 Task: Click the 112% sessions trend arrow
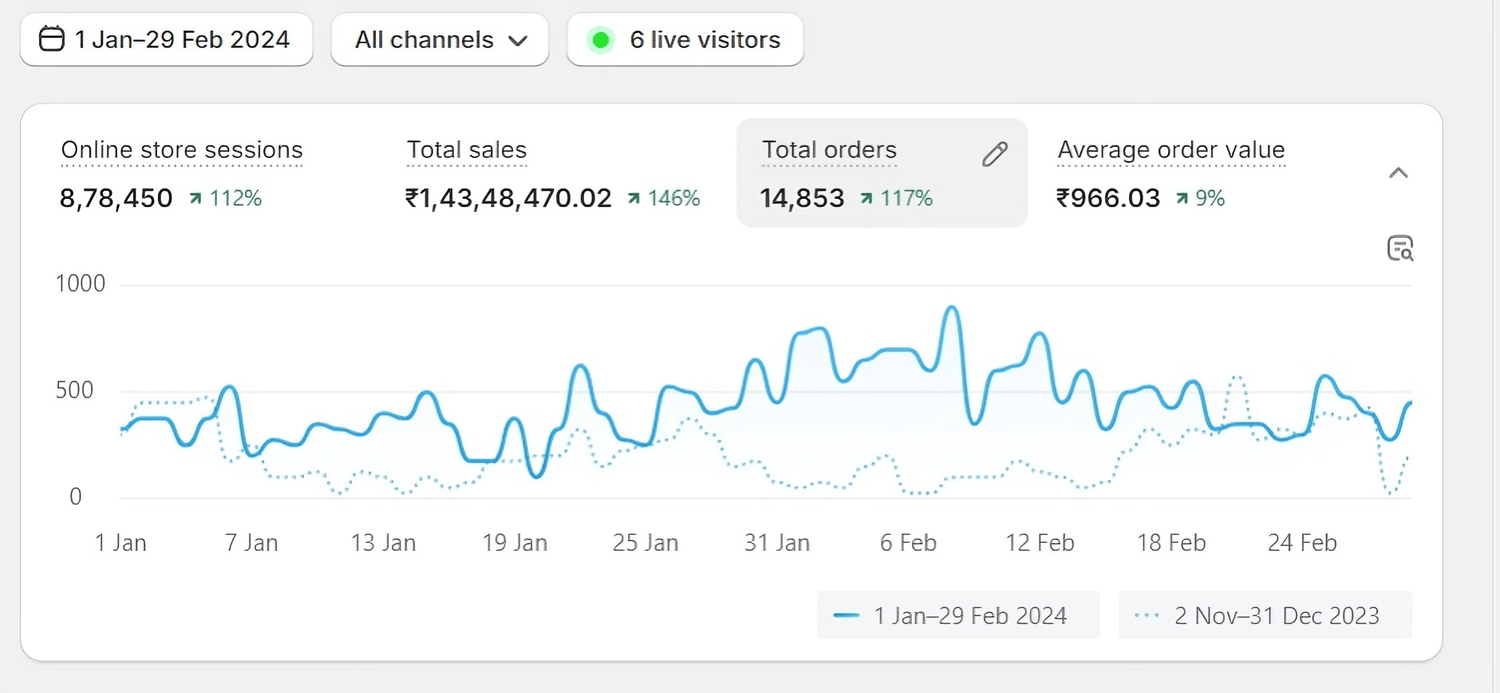pyautogui.click(x=194, y=199)
